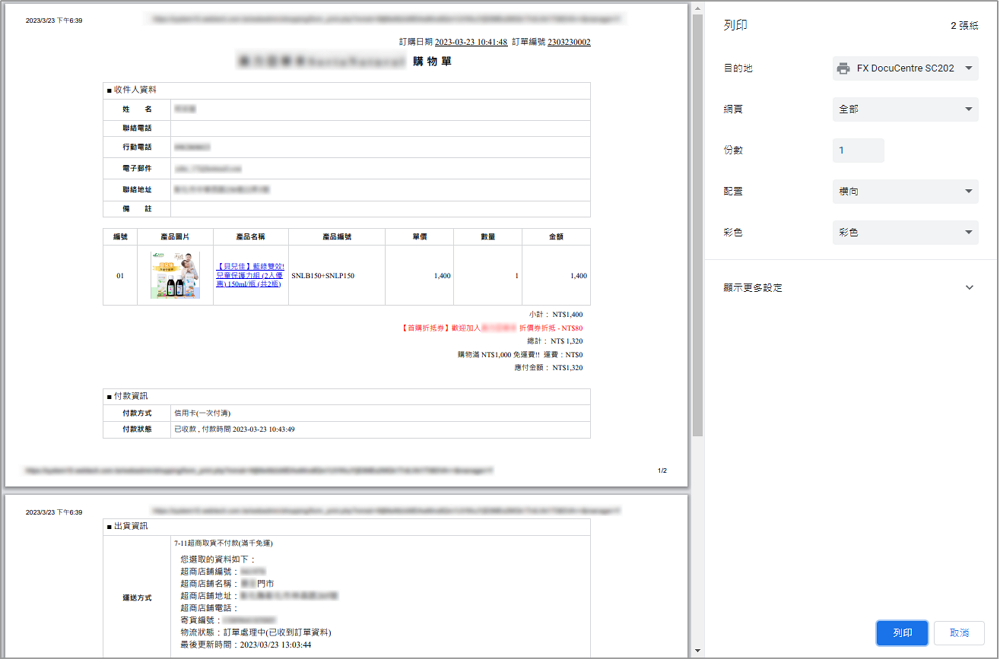Expand the 顯示更多設定 chevron
The width and height of the screenshot is (1000, 659).
[968, 288]
